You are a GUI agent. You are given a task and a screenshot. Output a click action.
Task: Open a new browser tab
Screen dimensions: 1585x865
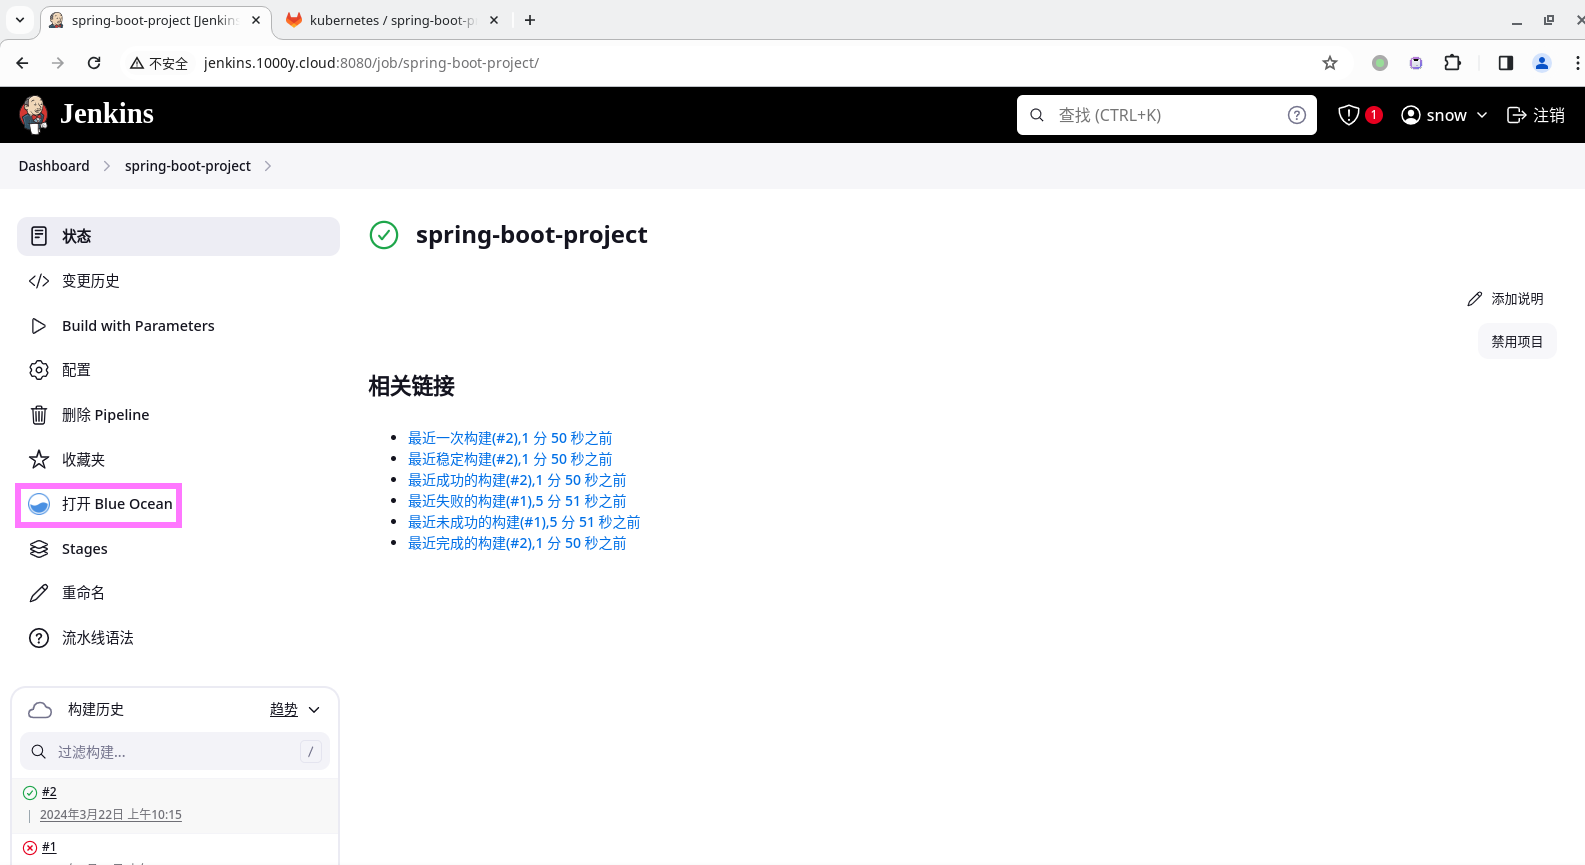pyautogui.click(x=530, y=20)
